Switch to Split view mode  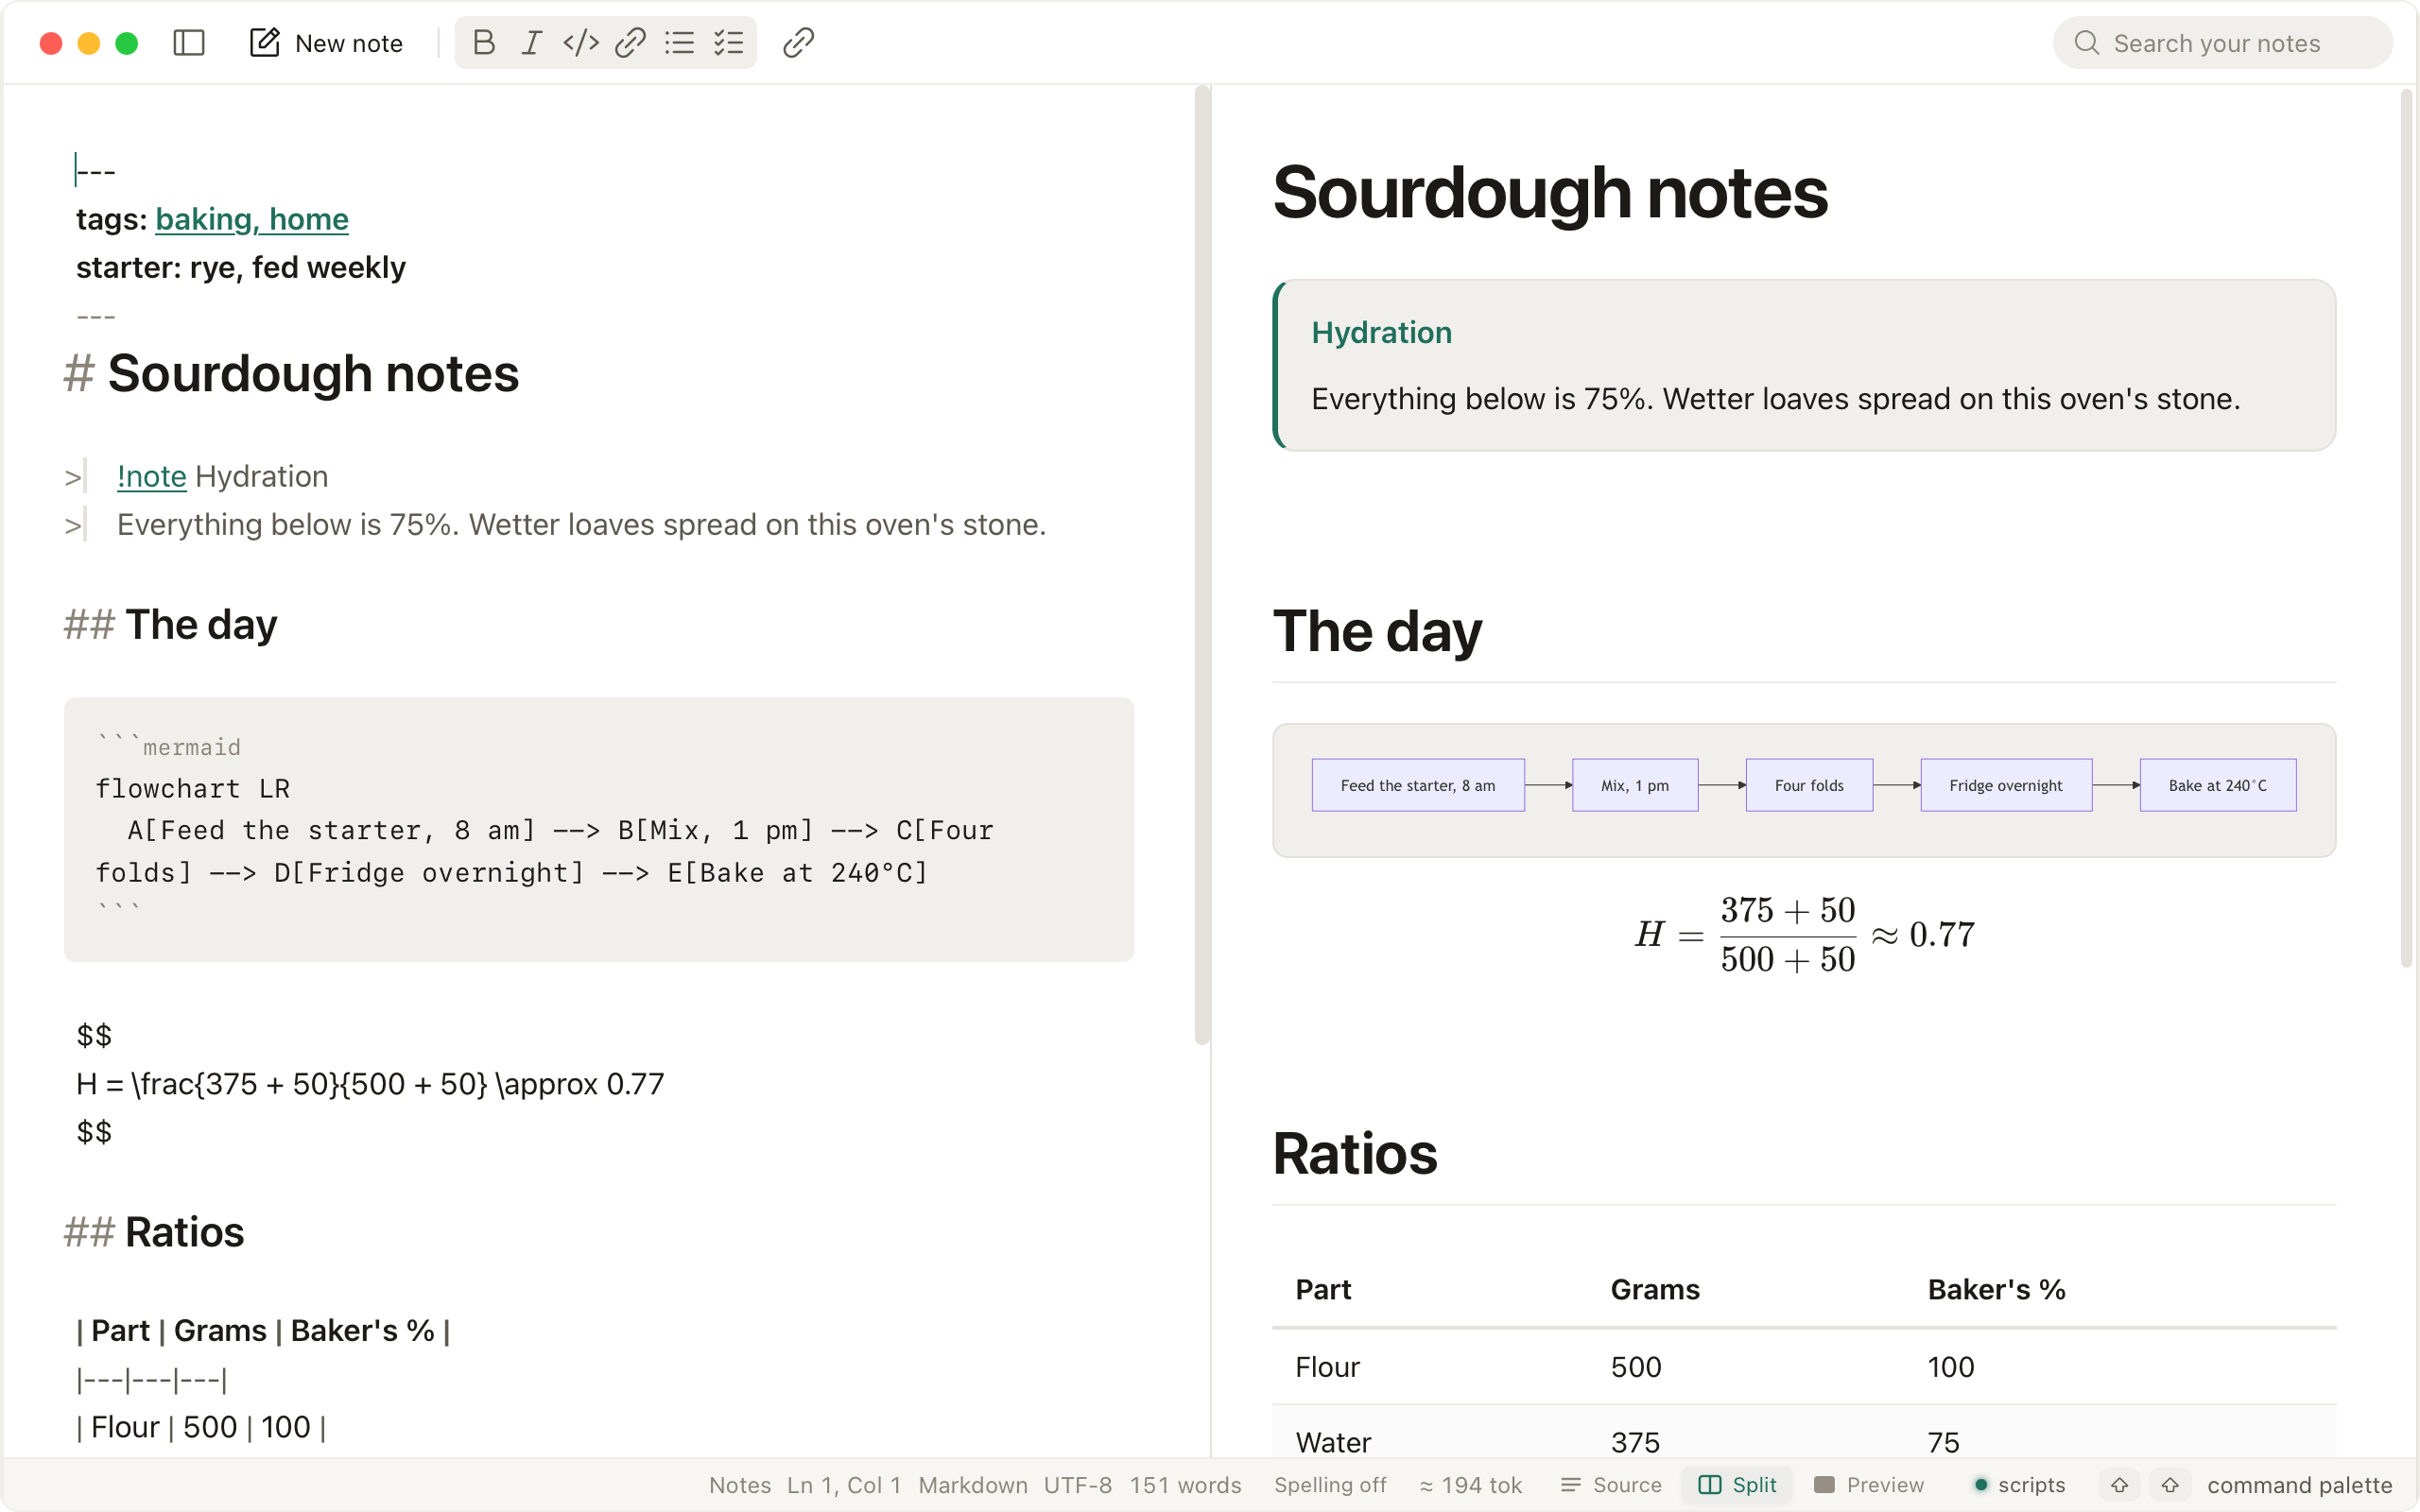tap(1737, 1485)
